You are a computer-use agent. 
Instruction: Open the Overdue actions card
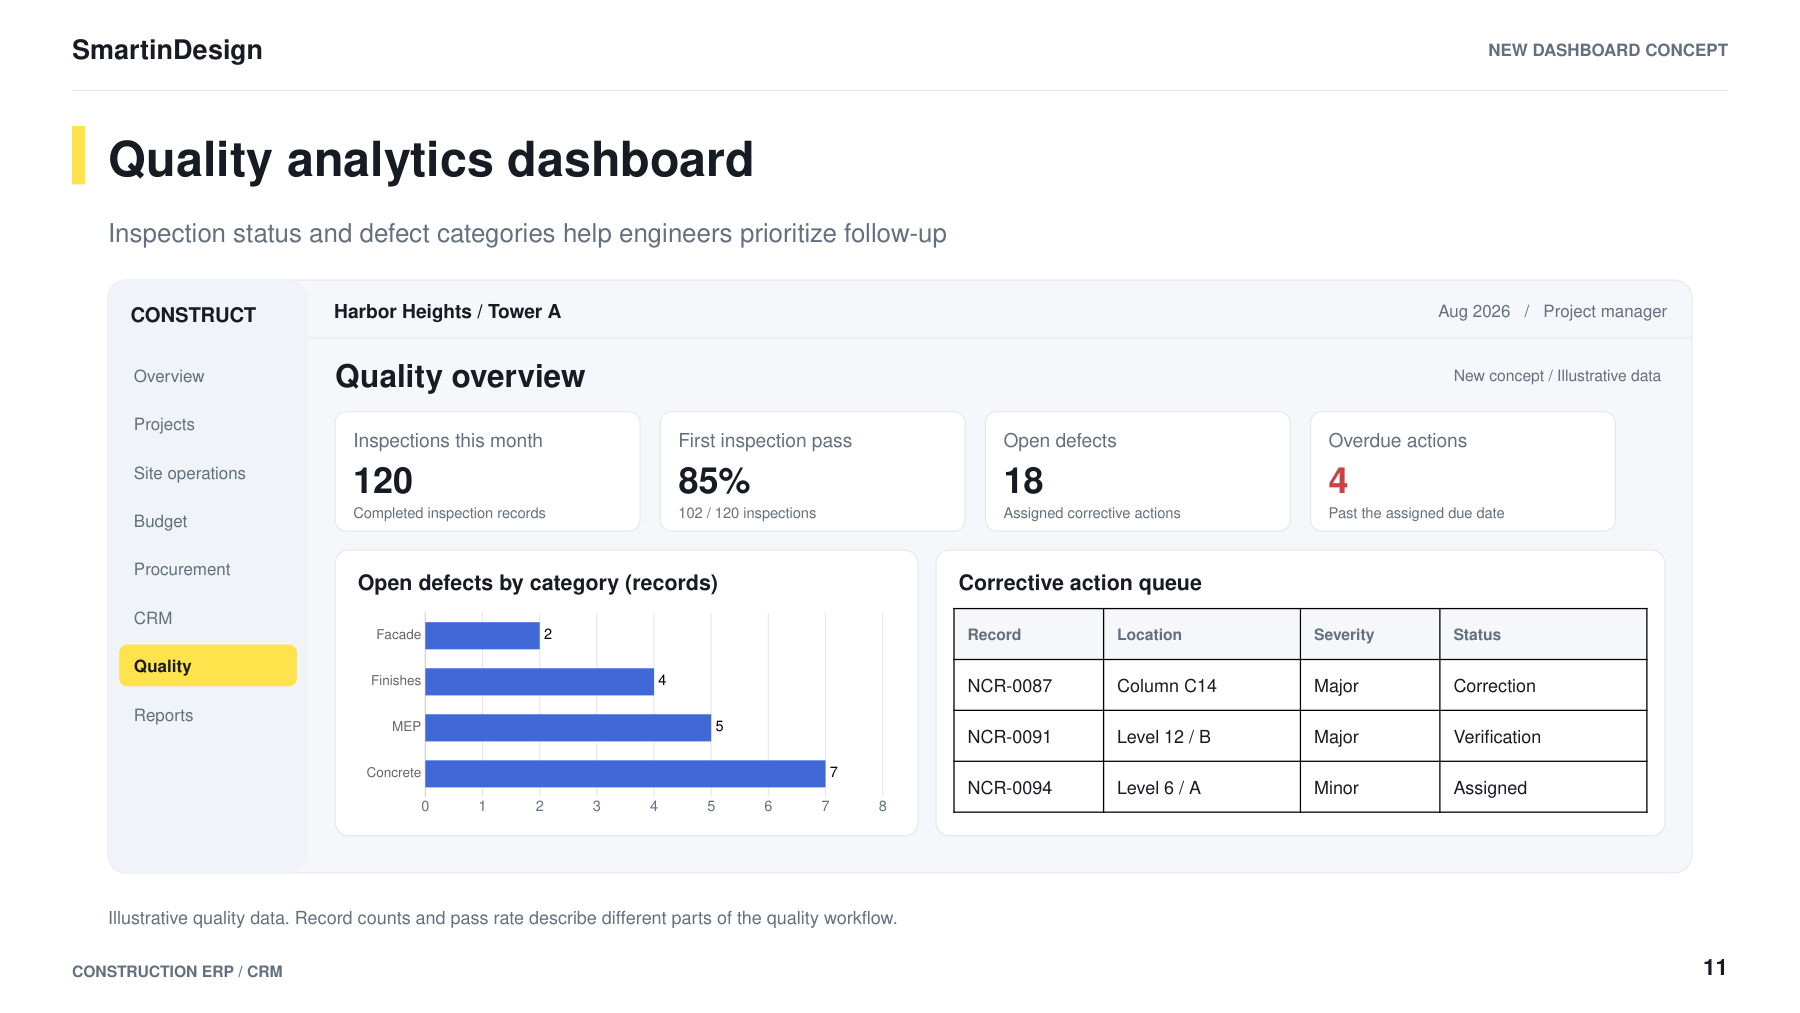pos(1463,471)
